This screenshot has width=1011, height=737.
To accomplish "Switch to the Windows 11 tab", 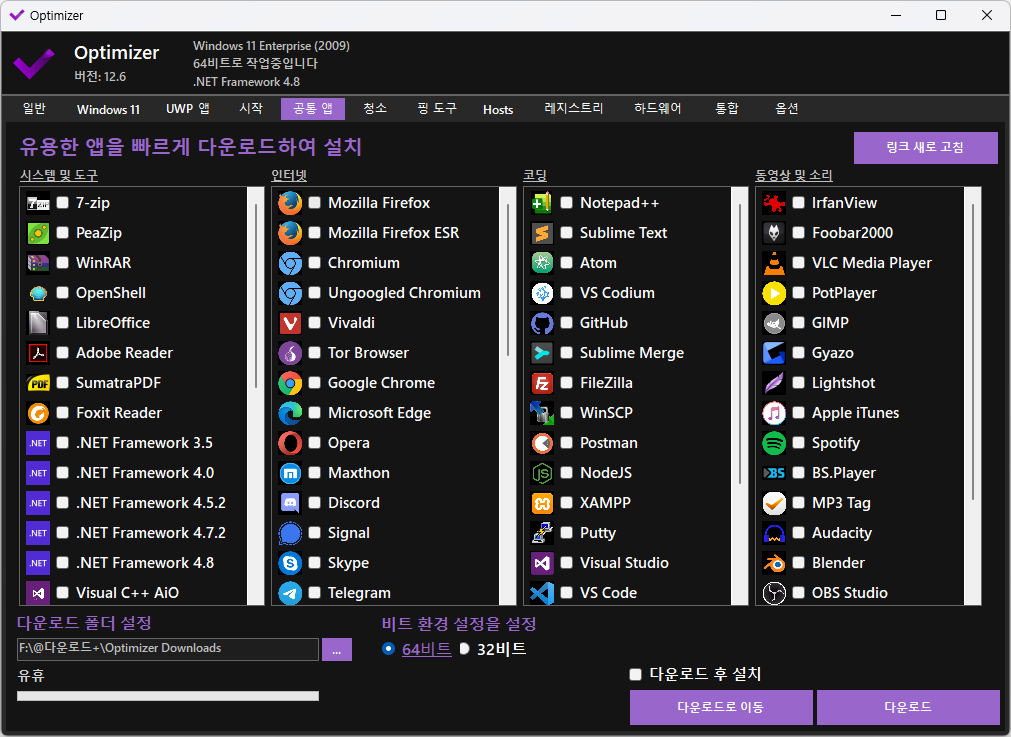I will click(108, 109).
